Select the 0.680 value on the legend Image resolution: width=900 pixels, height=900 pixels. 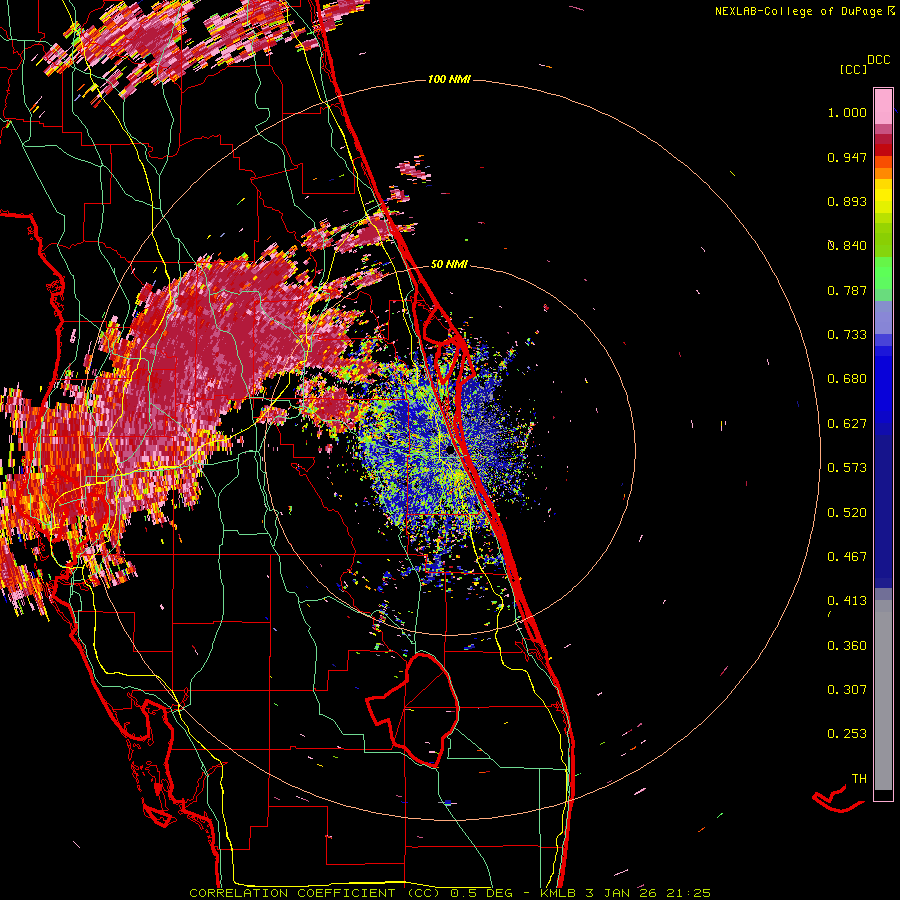tap(847, 379)
